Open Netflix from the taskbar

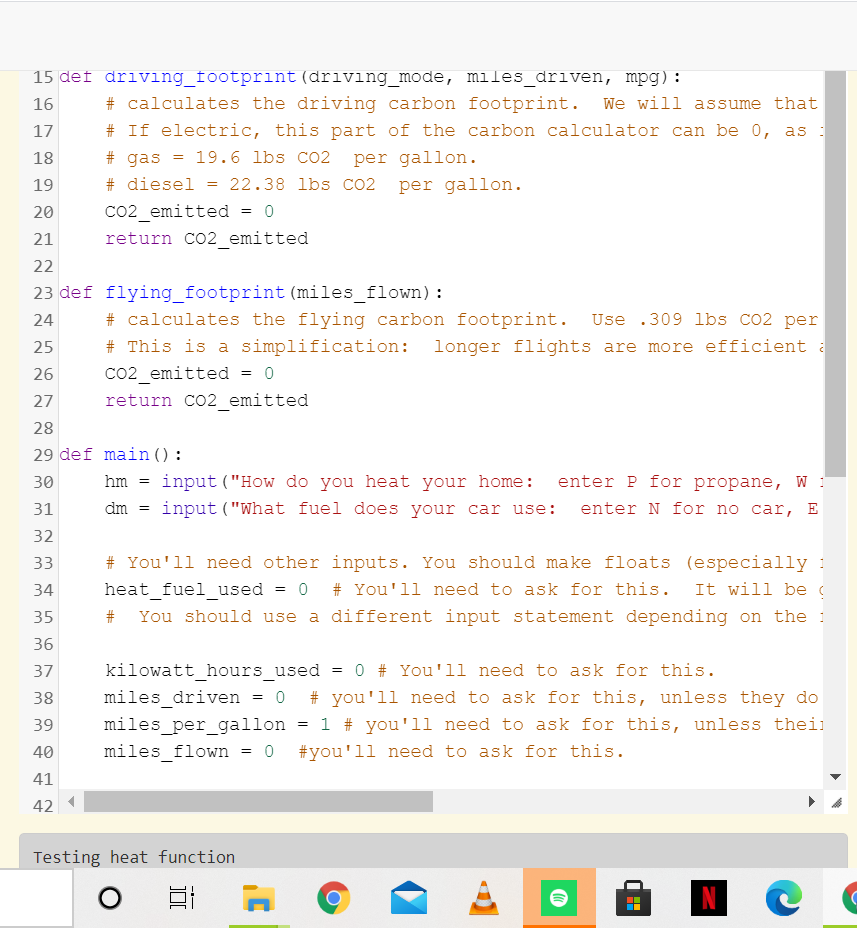coord(708,898)
